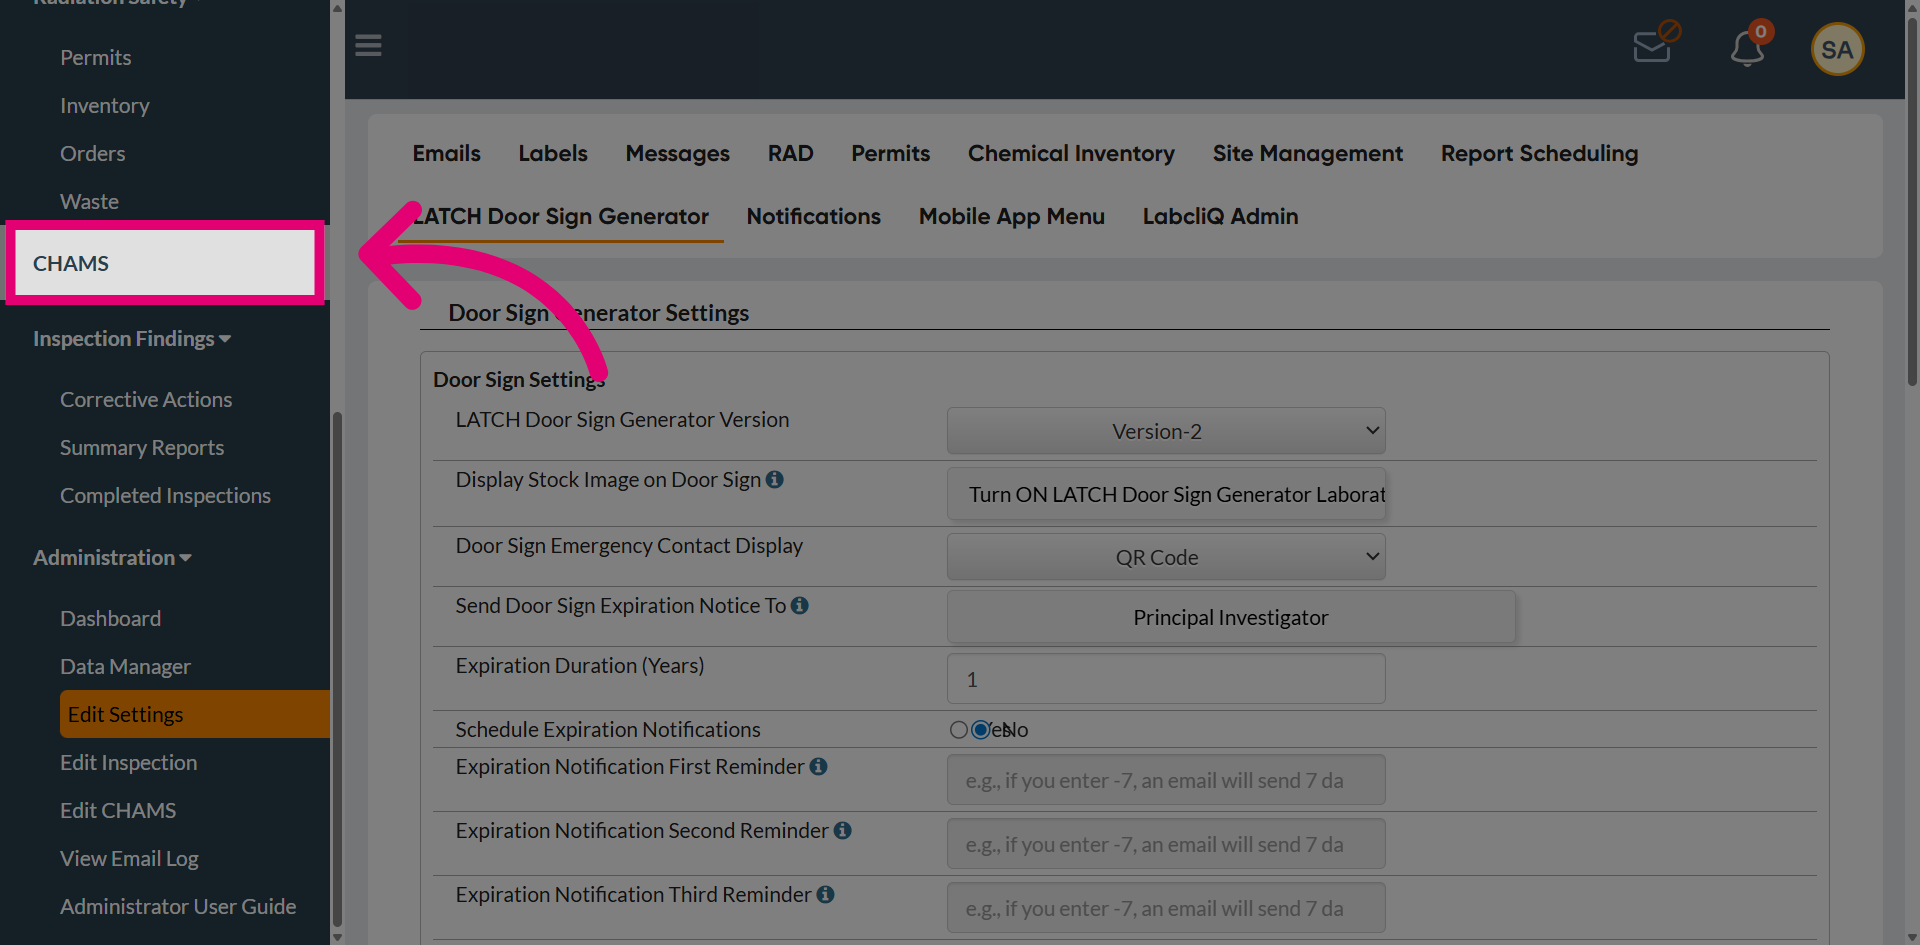The height and width of the screenshot is (945, 1920).
Task: Open the notifications bell icon
Action: click(1749, 46)
